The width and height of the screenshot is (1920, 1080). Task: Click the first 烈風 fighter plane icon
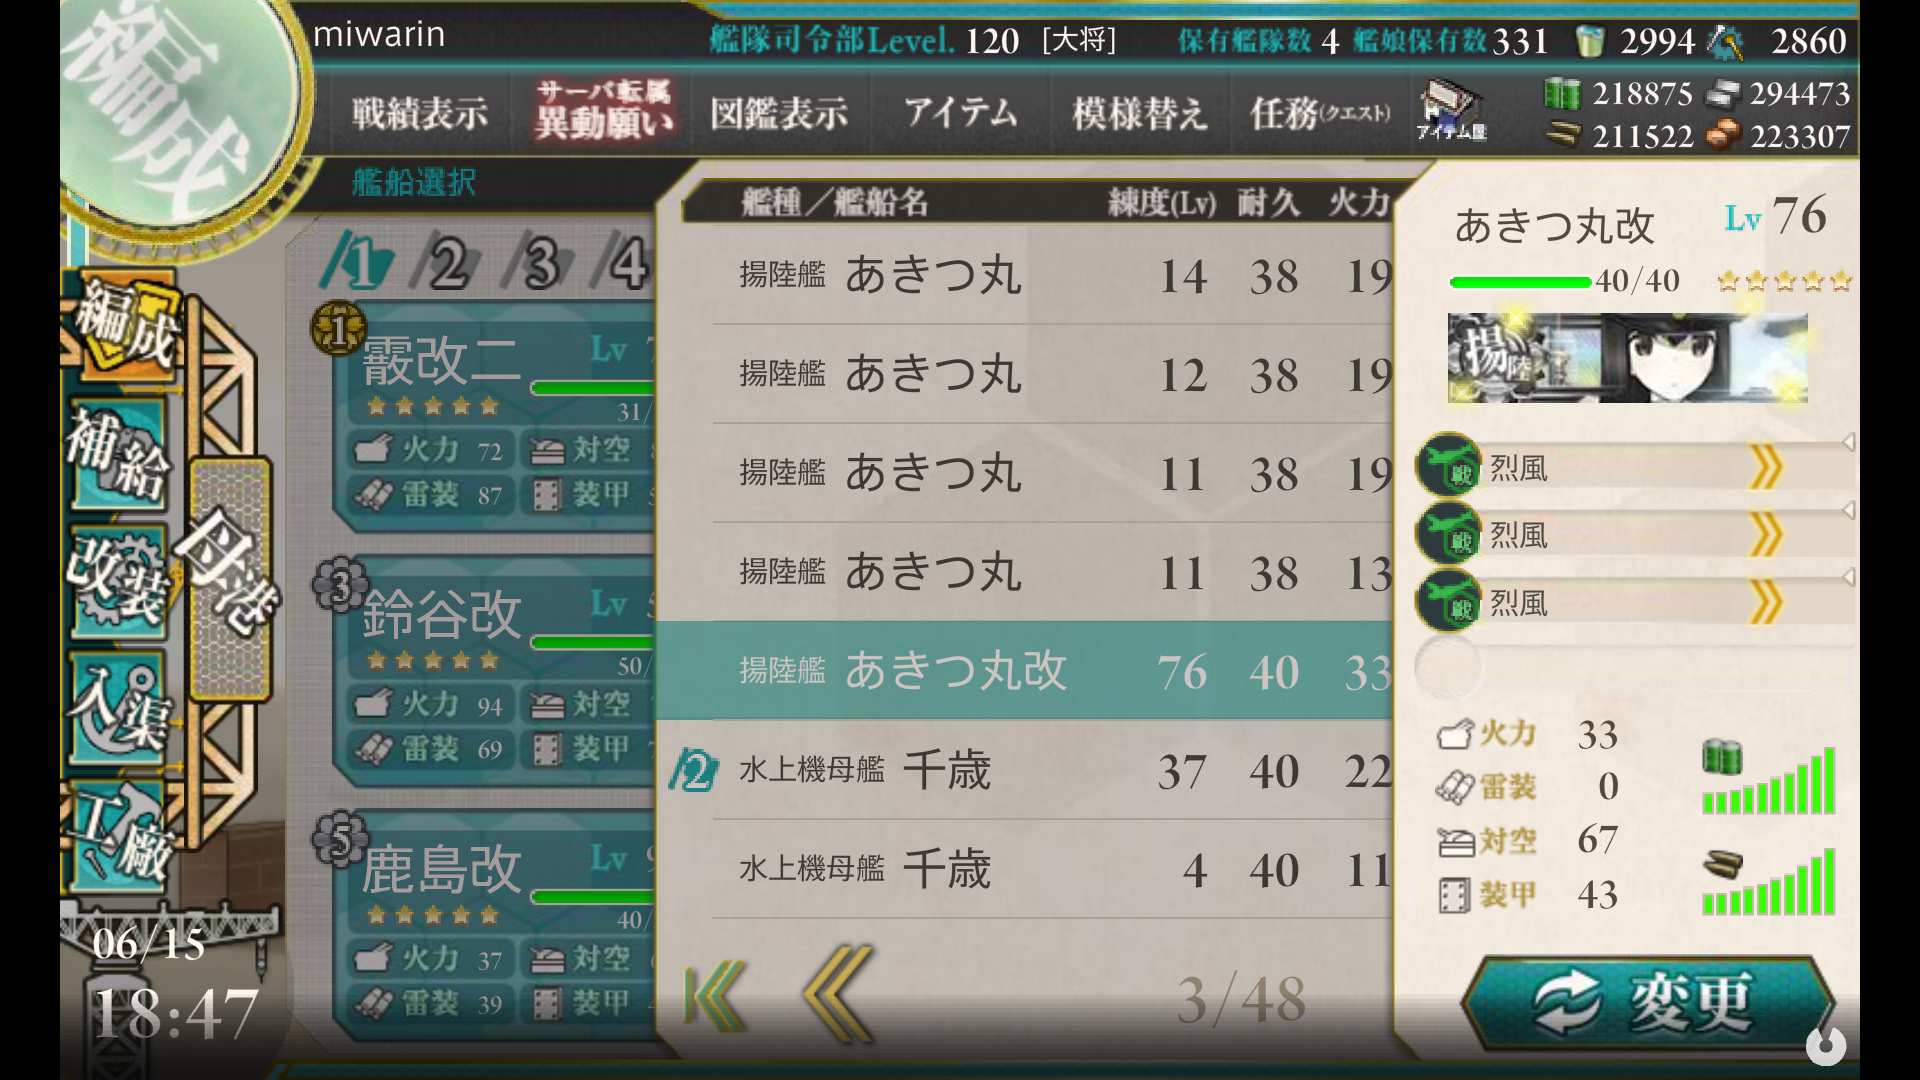1448,465
